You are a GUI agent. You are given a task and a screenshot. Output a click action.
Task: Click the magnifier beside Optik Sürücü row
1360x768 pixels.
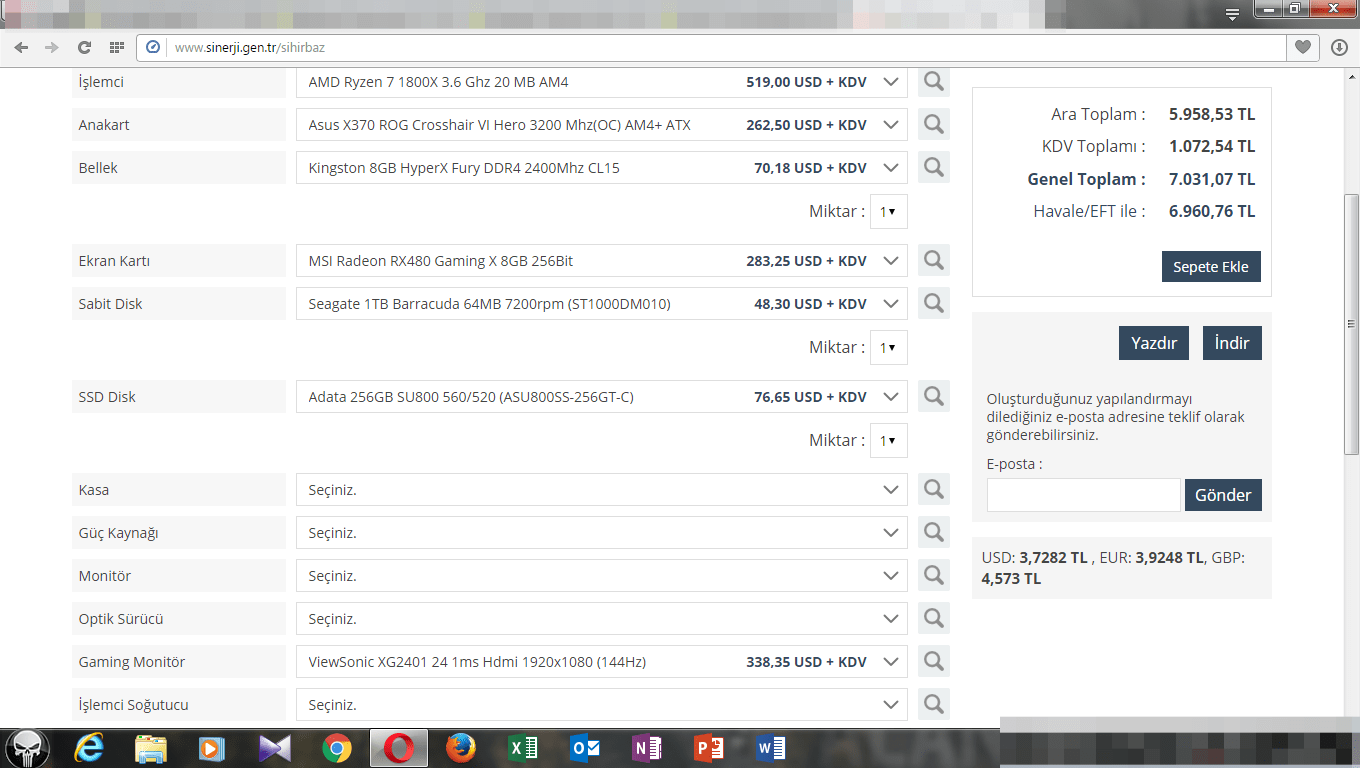(x=934, y=619)
